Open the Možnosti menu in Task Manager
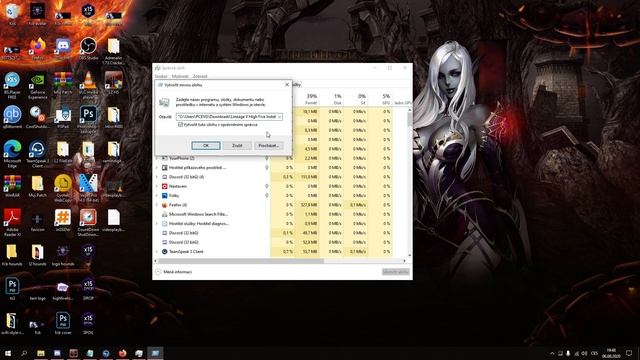The image size is (640, 360). [180, 76]
